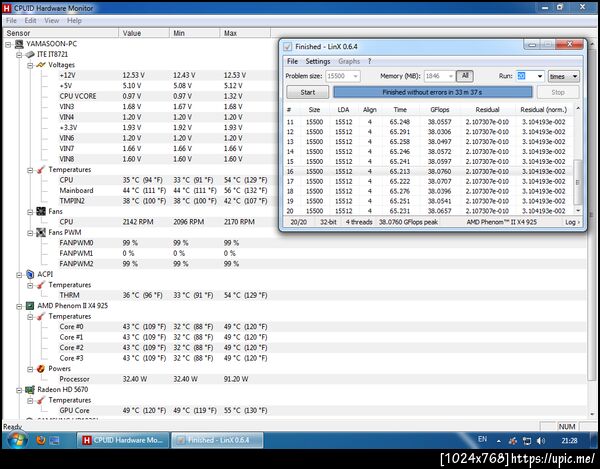
Task: Click the network tray icon
Action: pyautogui.click(x=527, y=441)
